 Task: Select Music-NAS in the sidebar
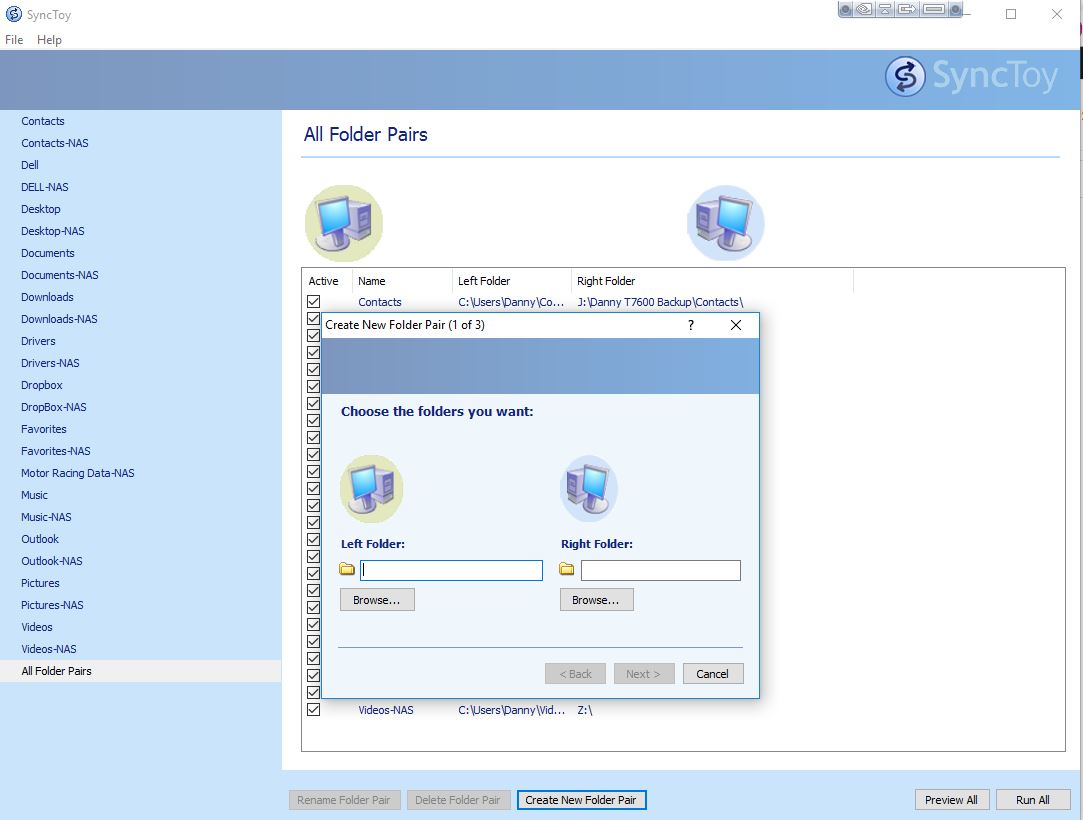(46, 517)
